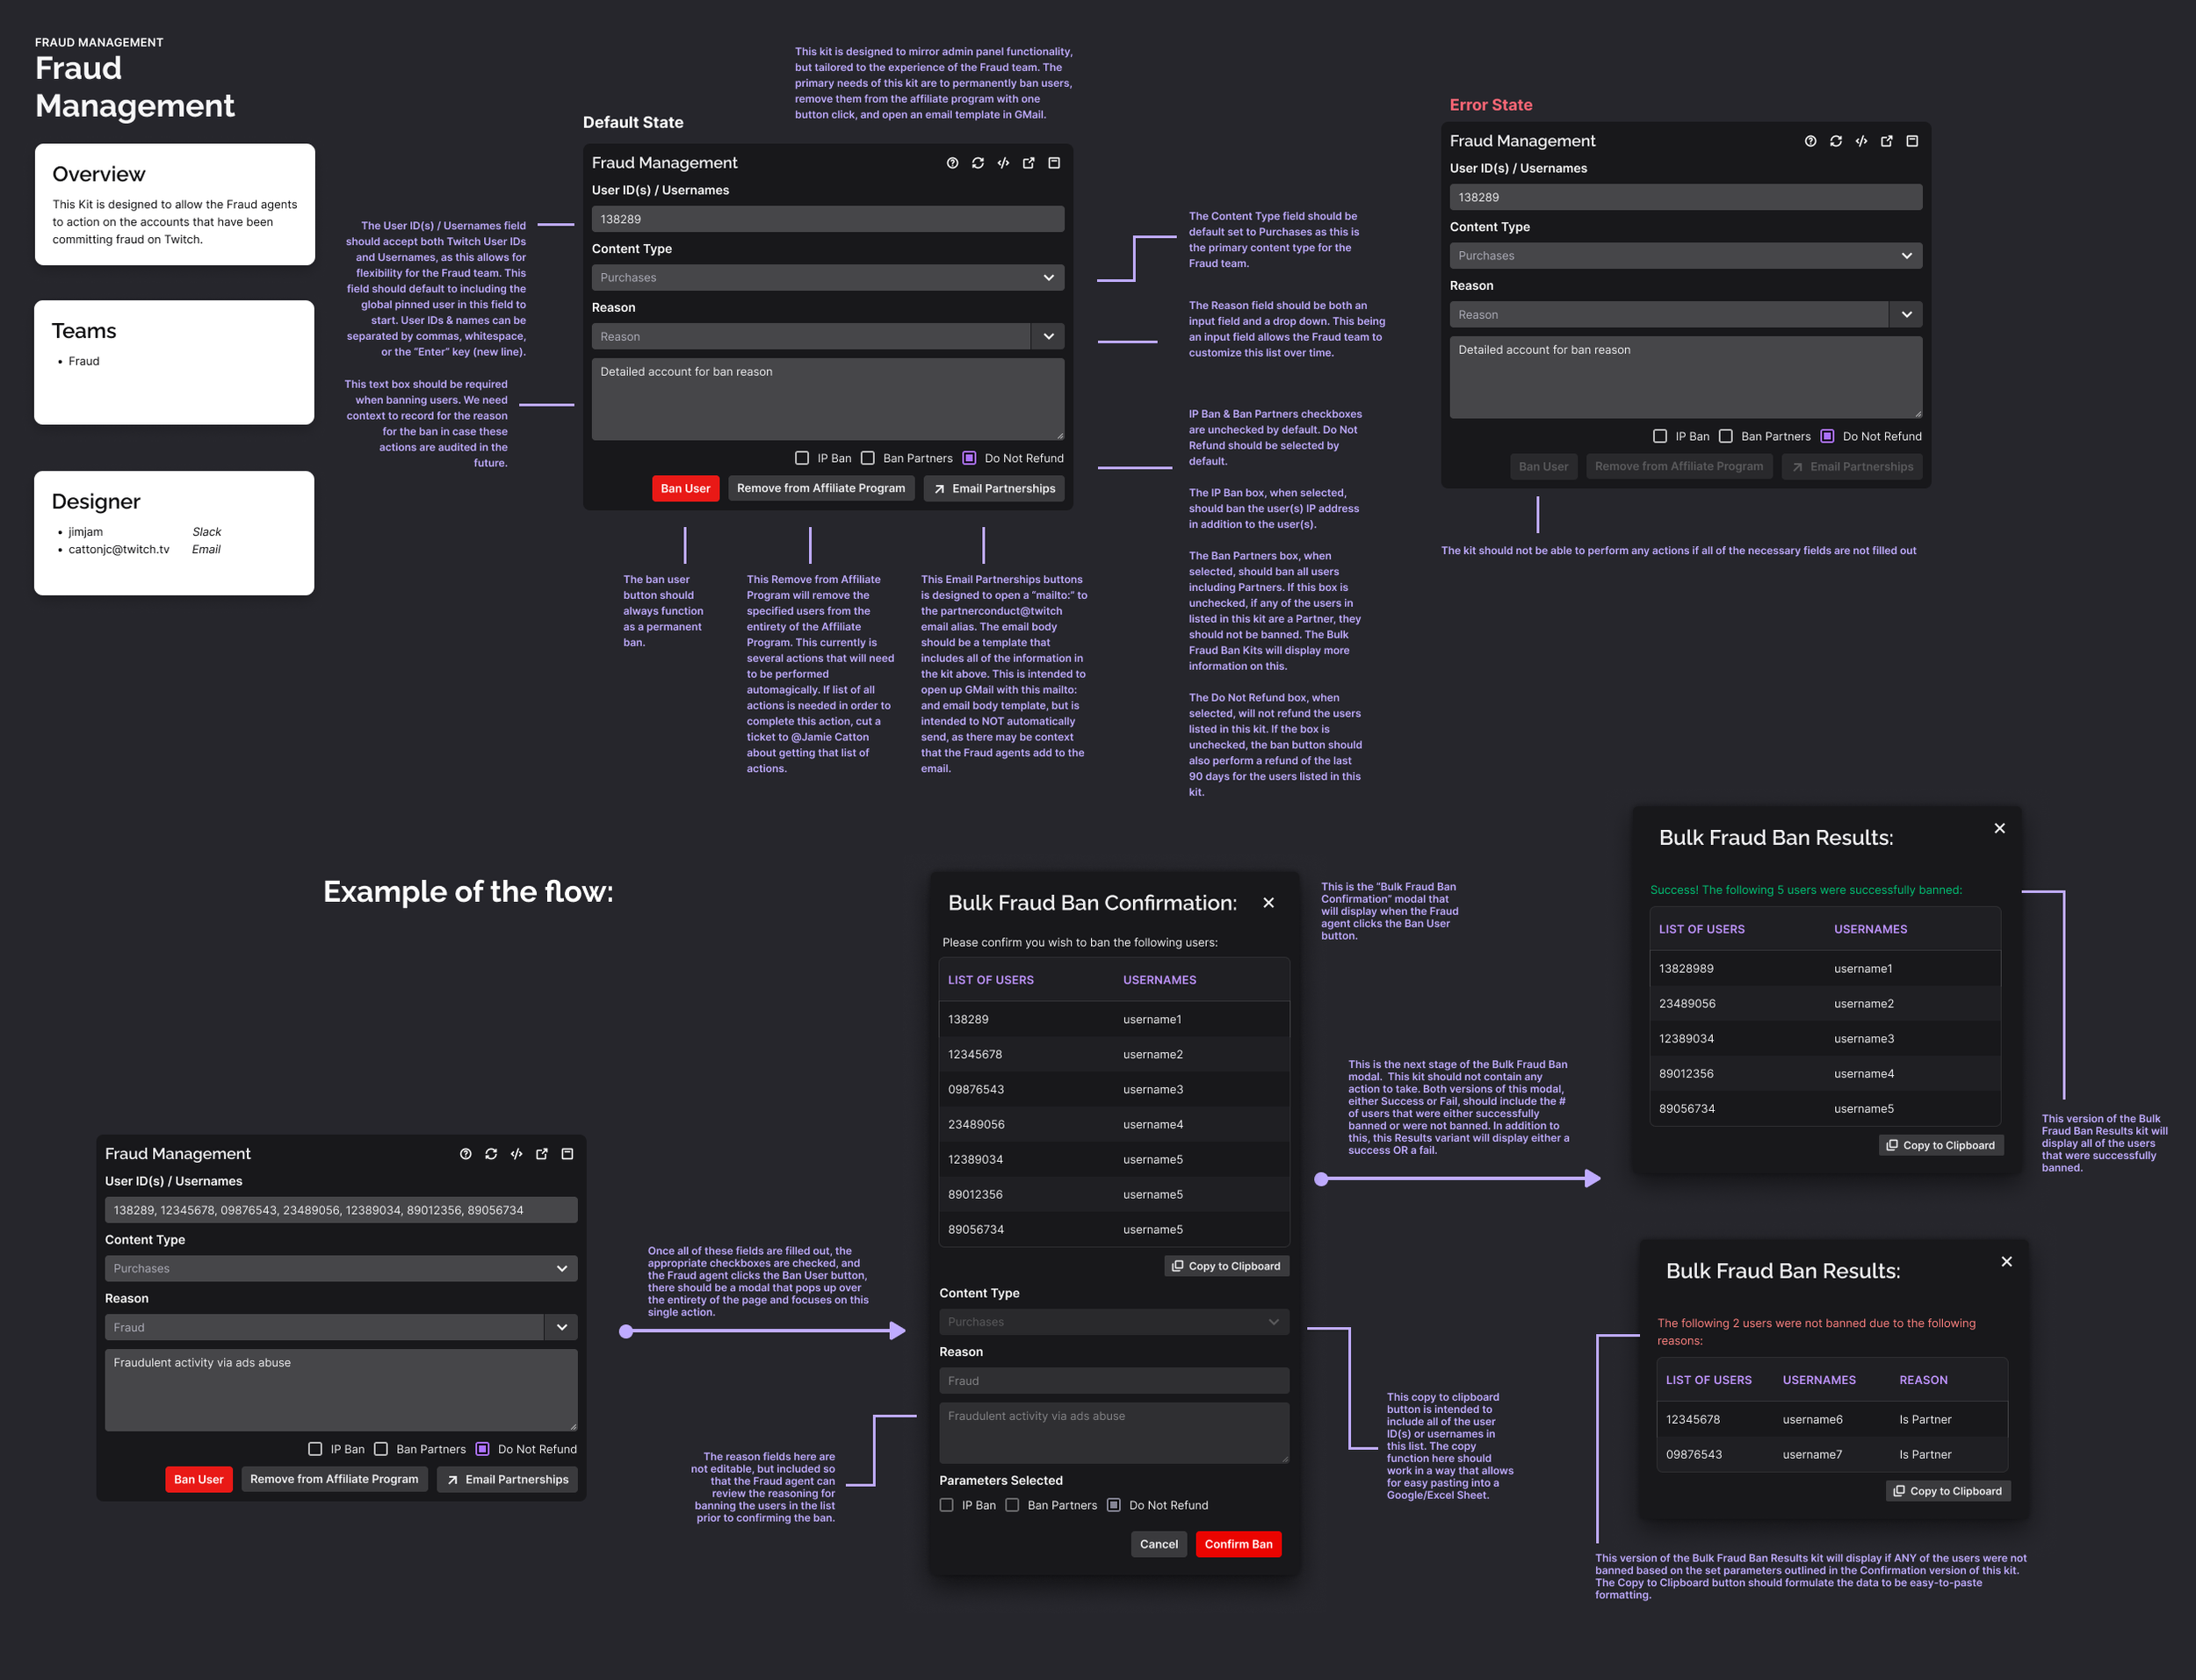The width and height of the screenshot is (2196, 1680).
Task: Close the Bulk Fraud Ban Confirmation modal
Action: [1269, 903]
